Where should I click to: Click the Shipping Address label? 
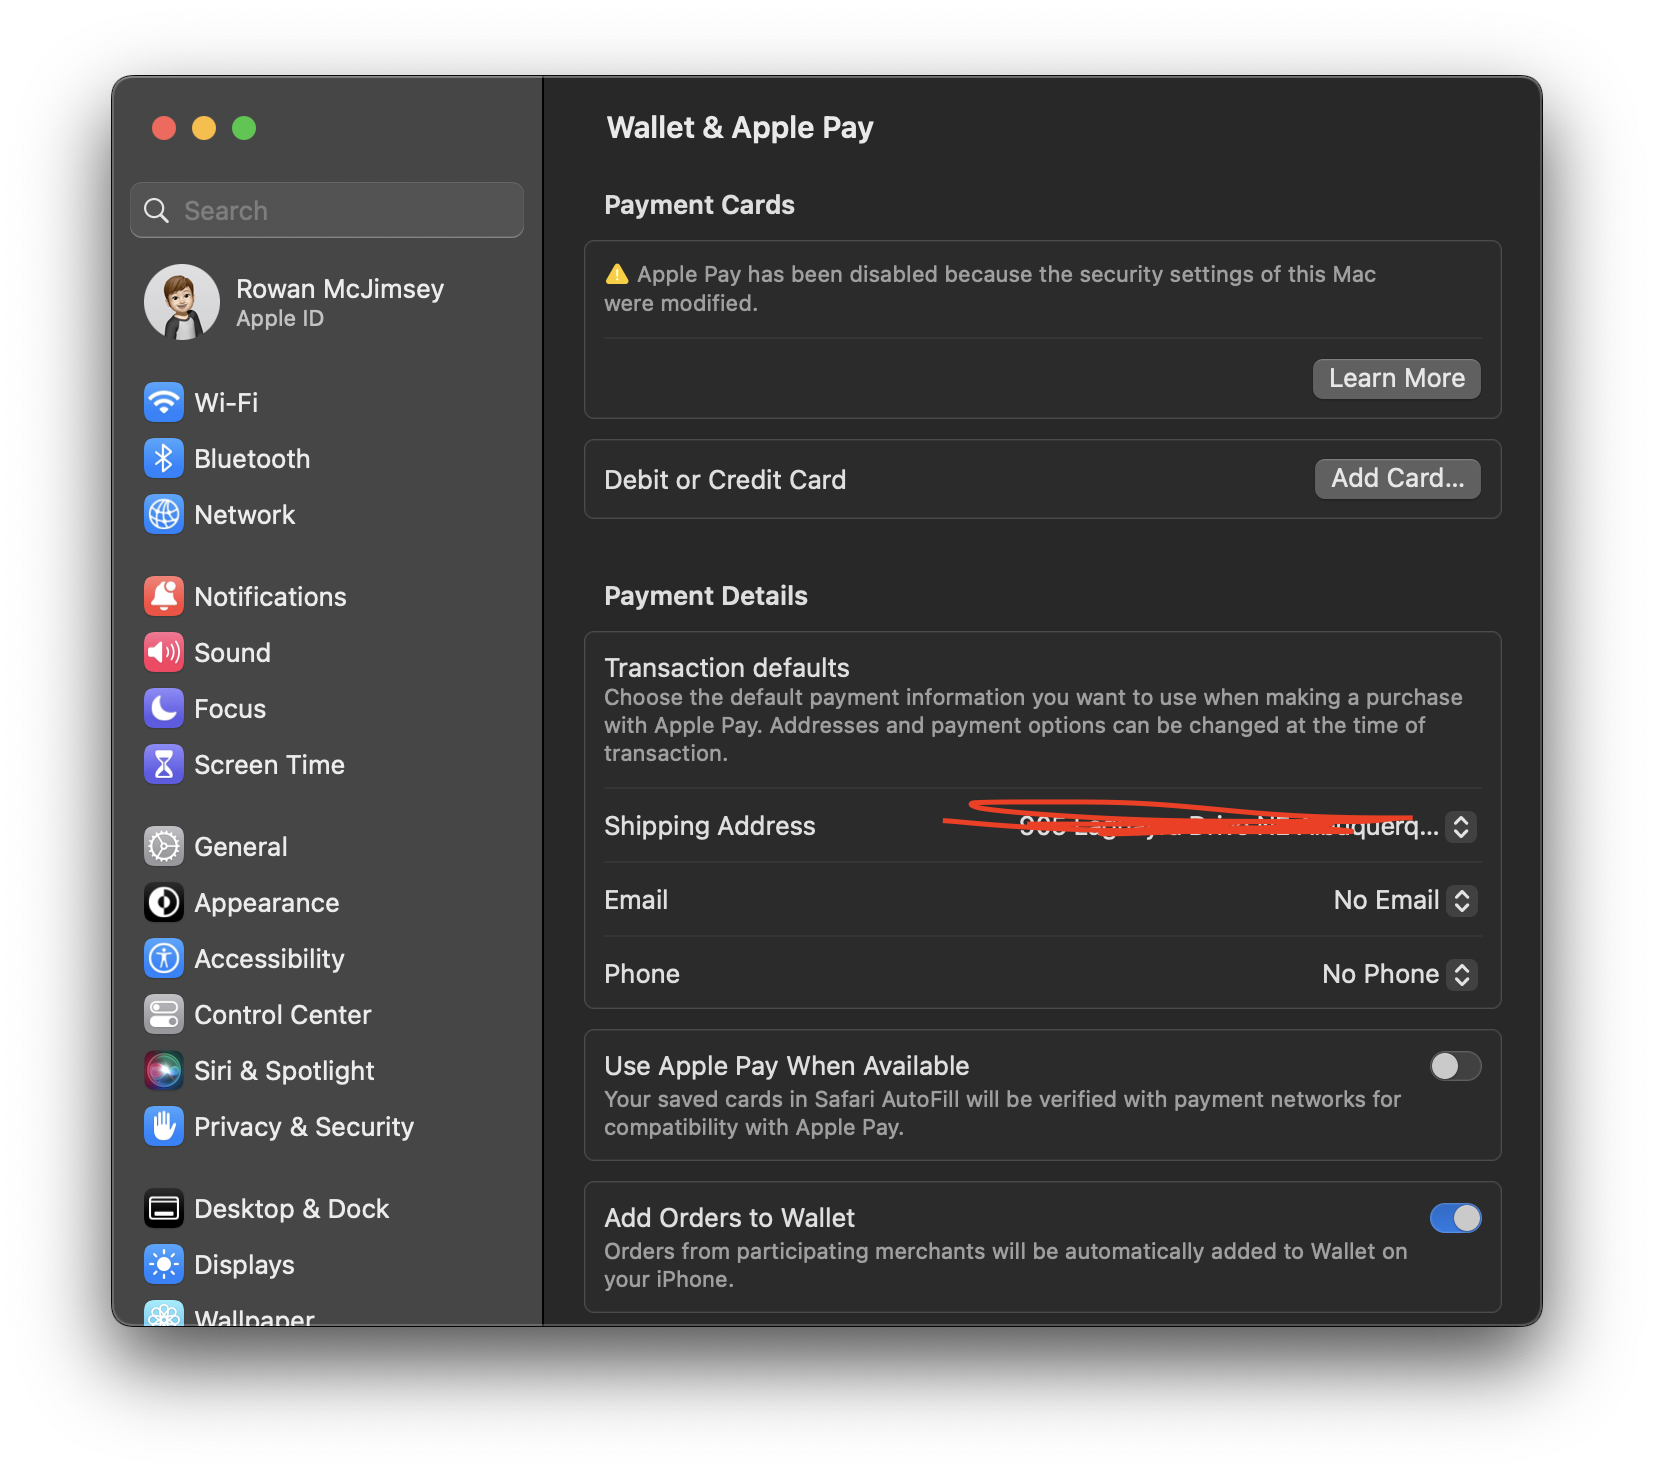(x=710, y=826)
